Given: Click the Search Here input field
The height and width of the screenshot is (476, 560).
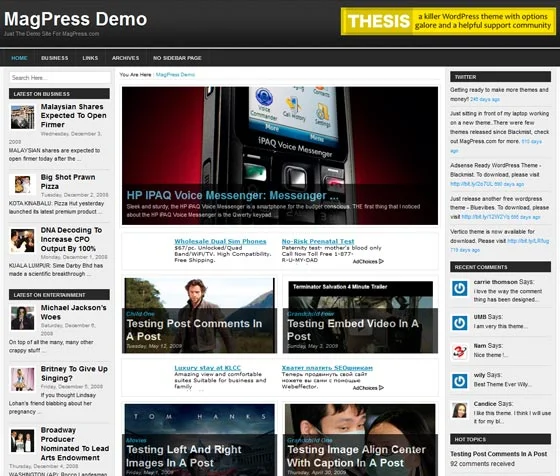Looking at the screenshot, I should point(60,77).
